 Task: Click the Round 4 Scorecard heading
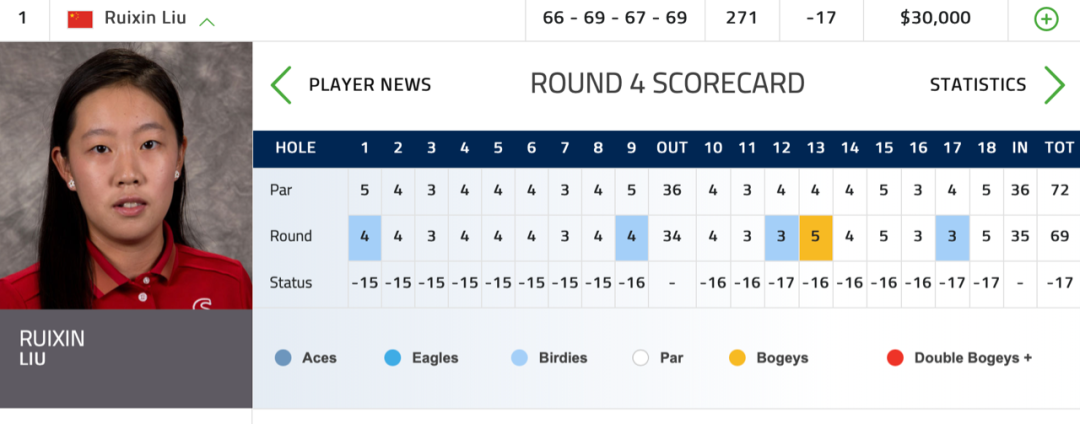pos(667,84)
